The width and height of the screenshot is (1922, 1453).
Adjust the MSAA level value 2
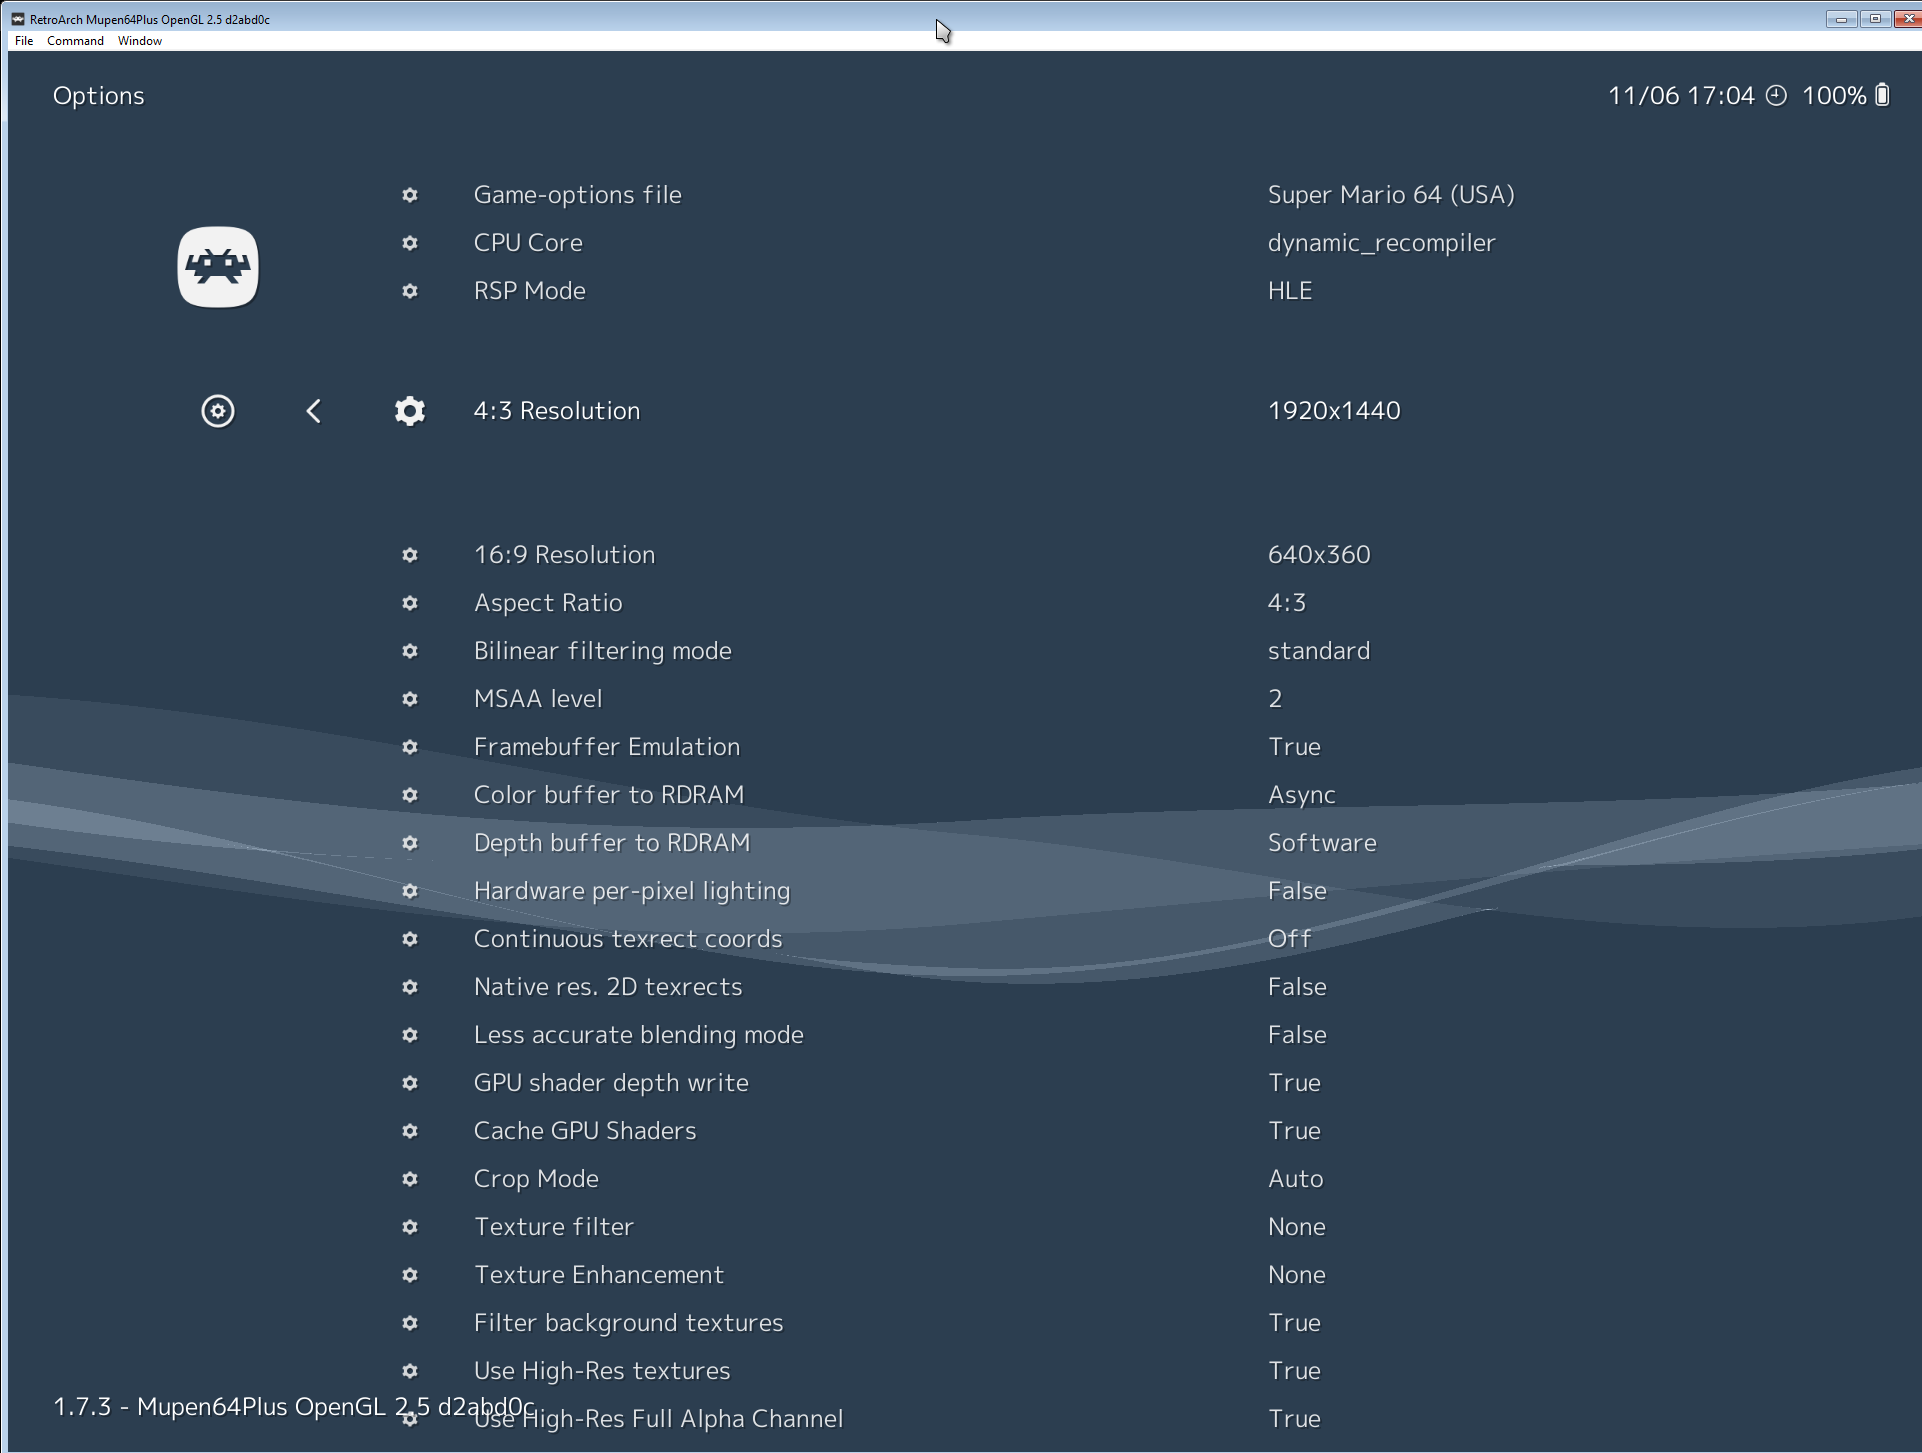pos(1275,699)
